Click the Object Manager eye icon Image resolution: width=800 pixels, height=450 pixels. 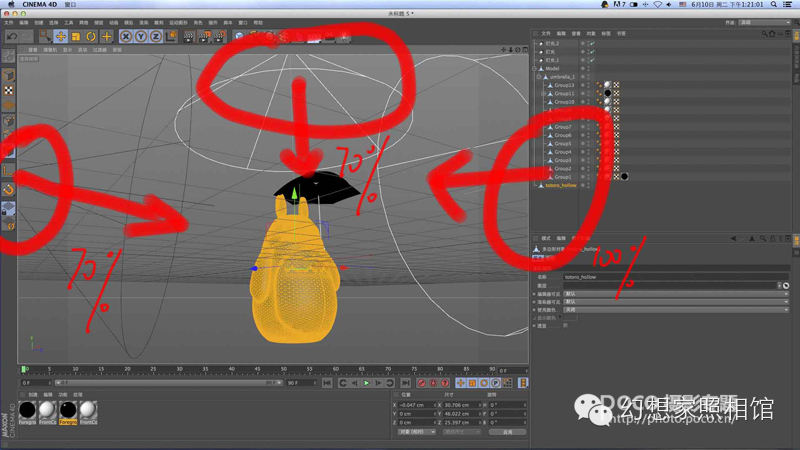pos(780,34)
